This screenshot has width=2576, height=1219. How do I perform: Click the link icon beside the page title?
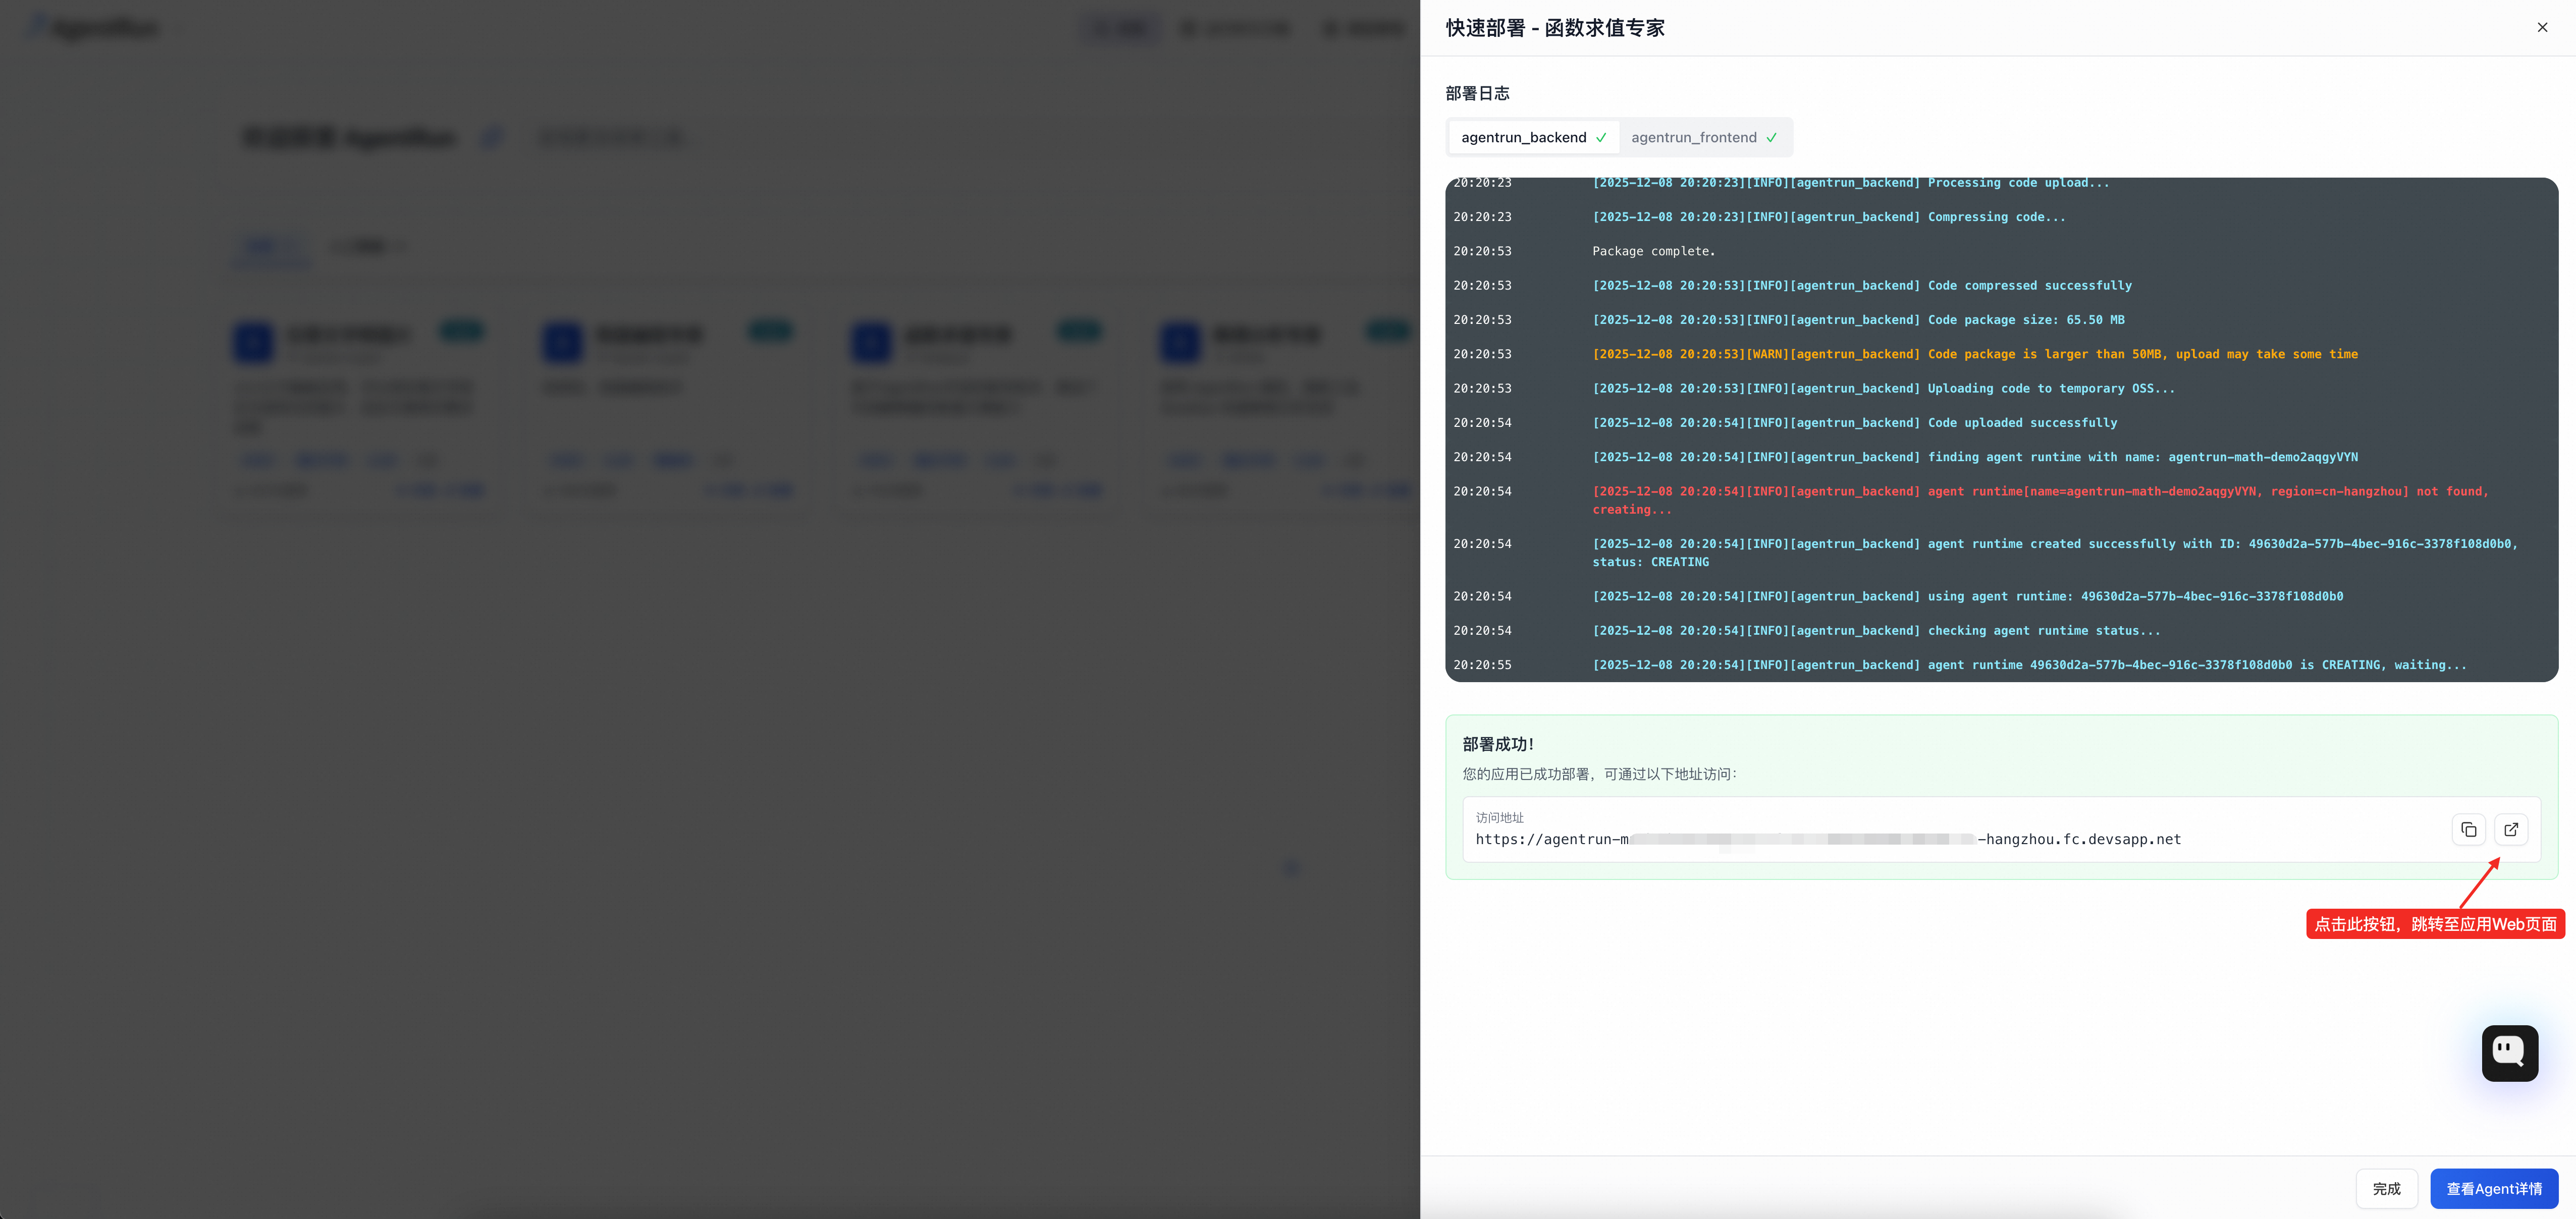491,136
